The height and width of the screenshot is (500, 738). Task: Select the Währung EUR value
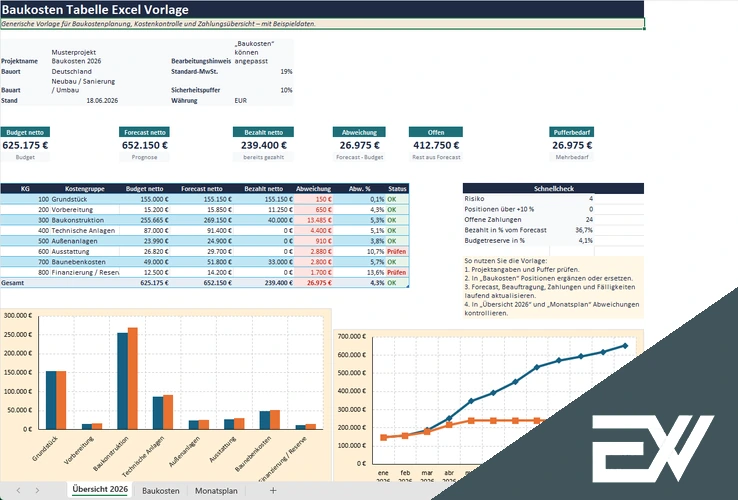241,100
